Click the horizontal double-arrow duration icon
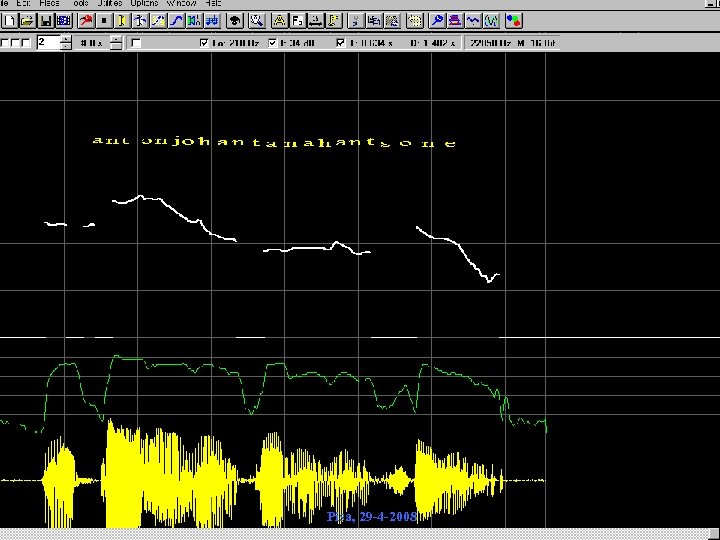 315,21
